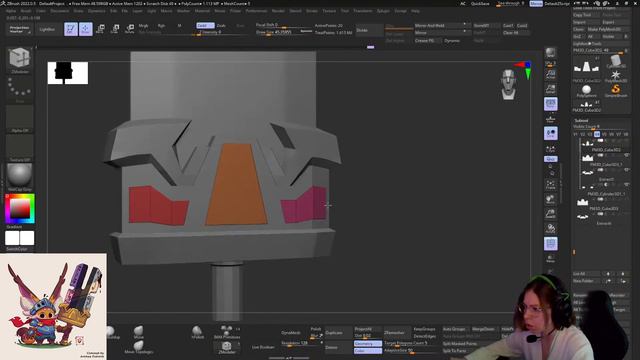Activate Draw mode button on shelf
640x360 pixels.
coord(86,29)
